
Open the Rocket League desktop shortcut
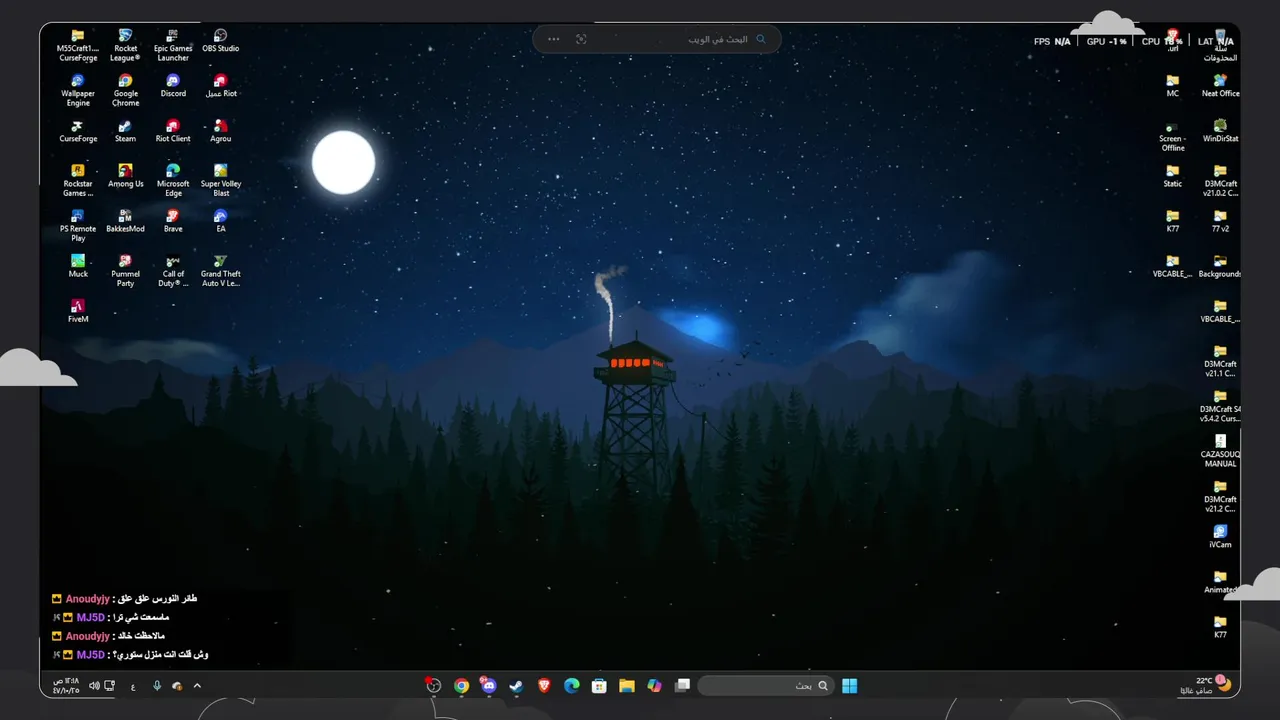coord(125,46)
